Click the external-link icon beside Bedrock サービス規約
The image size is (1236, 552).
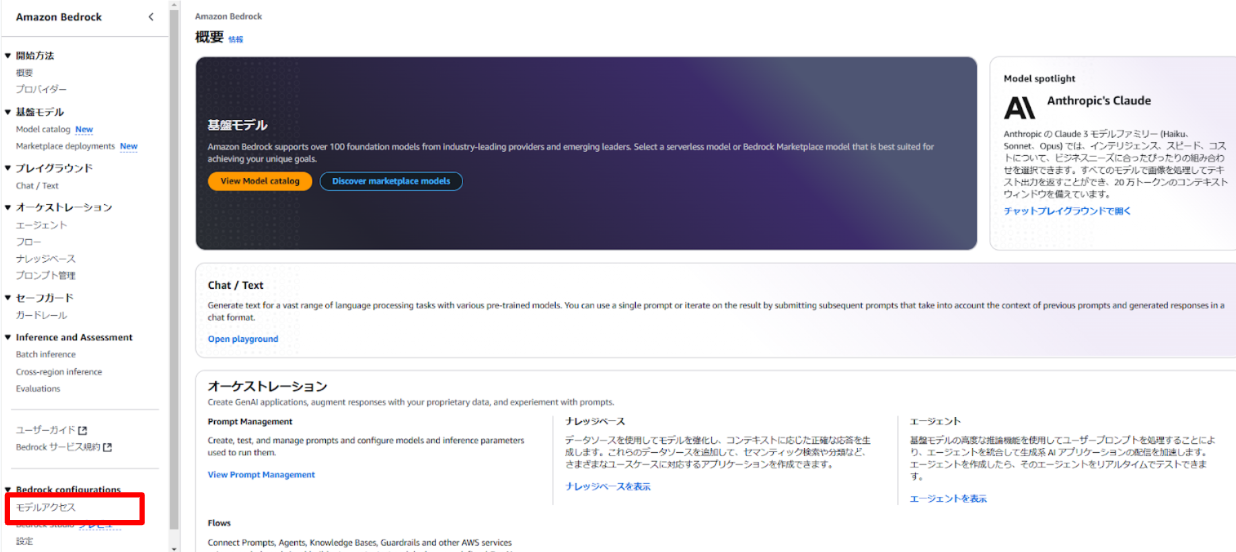click(x=108, y=447)
